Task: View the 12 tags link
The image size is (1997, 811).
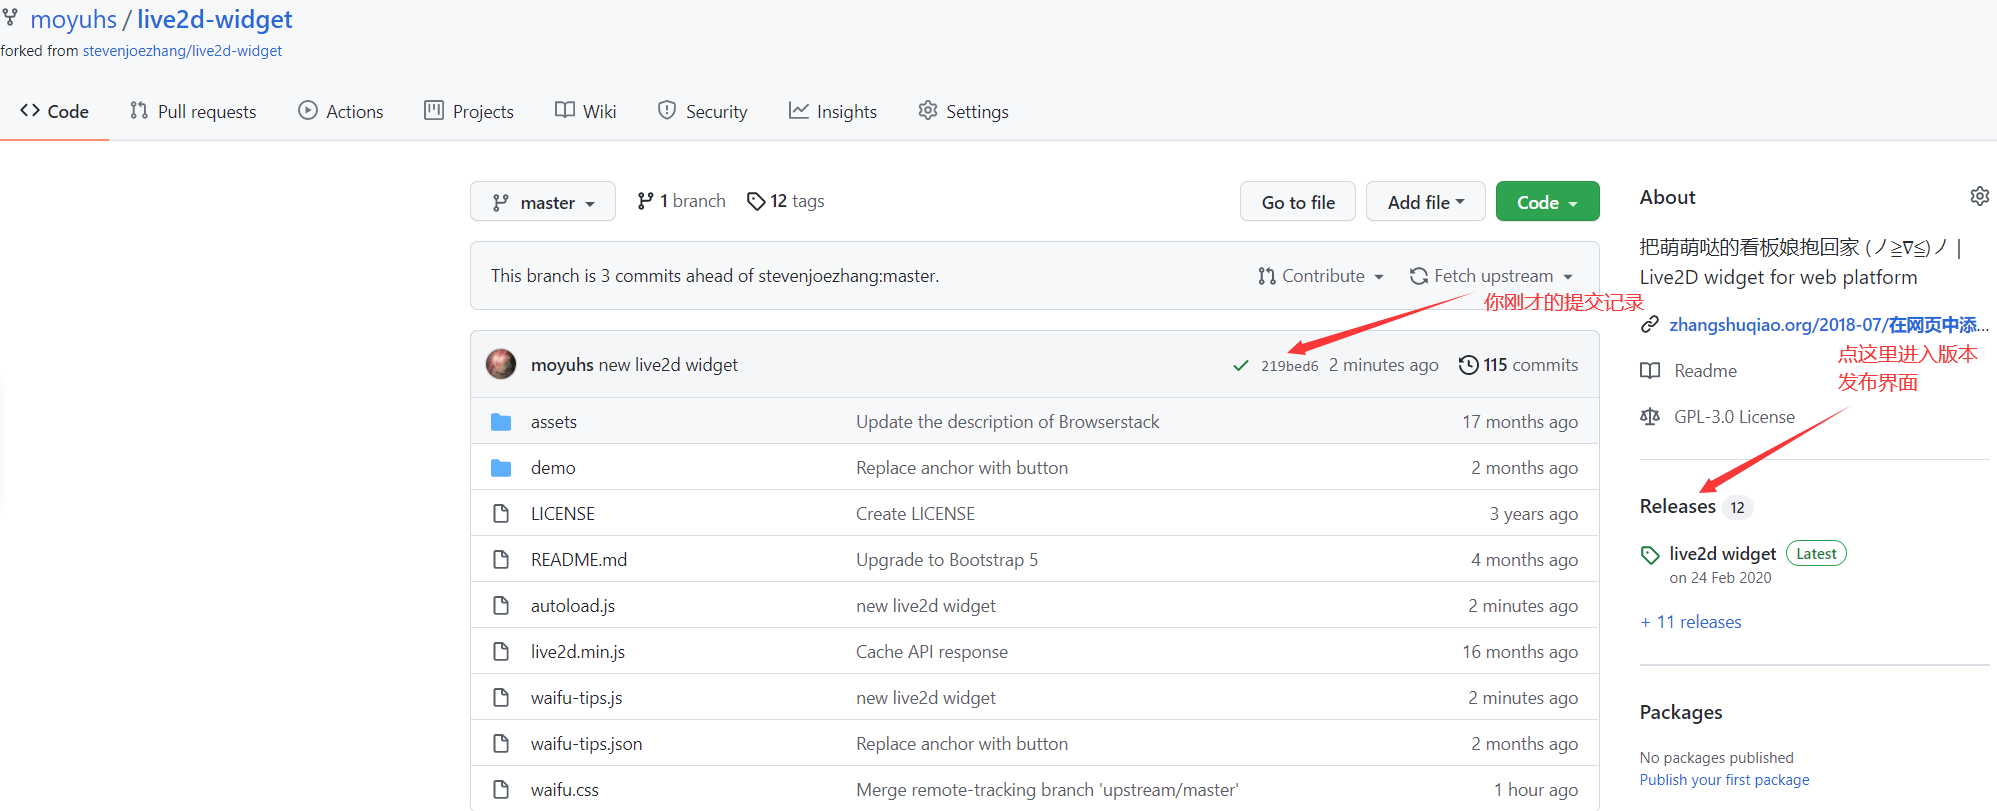Action: tap(785, 201)
